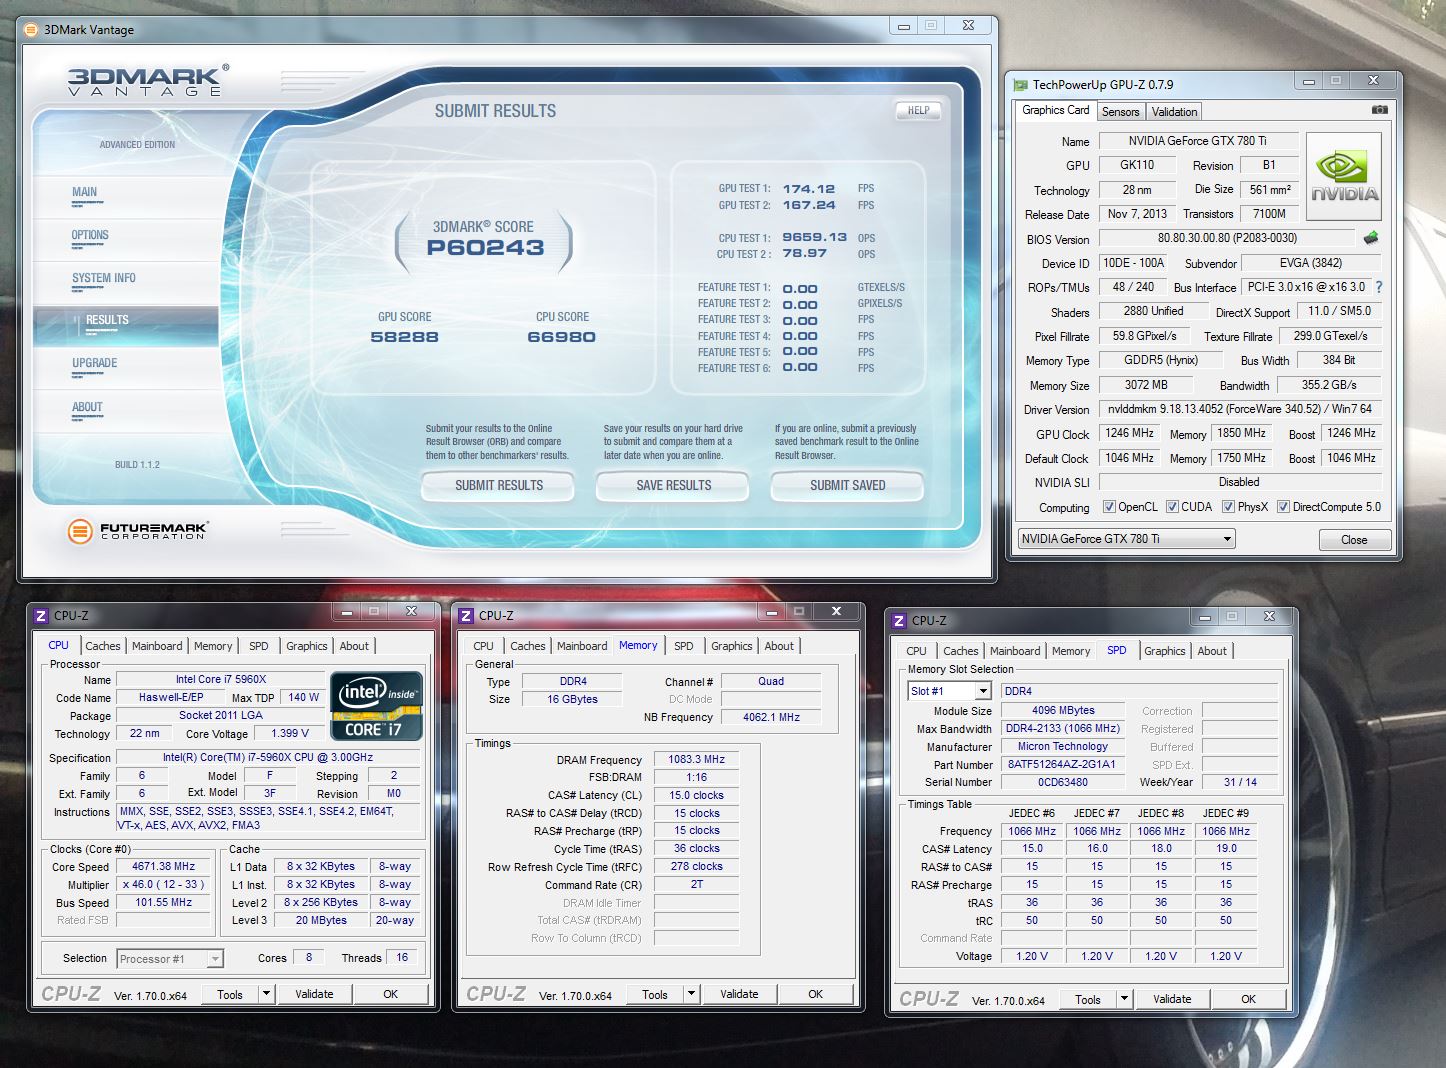Click the BIOS Version value 80.80.30.00.80
The height and width of the screenshot is (1068, 1446).
click(x=1227, y=239)
